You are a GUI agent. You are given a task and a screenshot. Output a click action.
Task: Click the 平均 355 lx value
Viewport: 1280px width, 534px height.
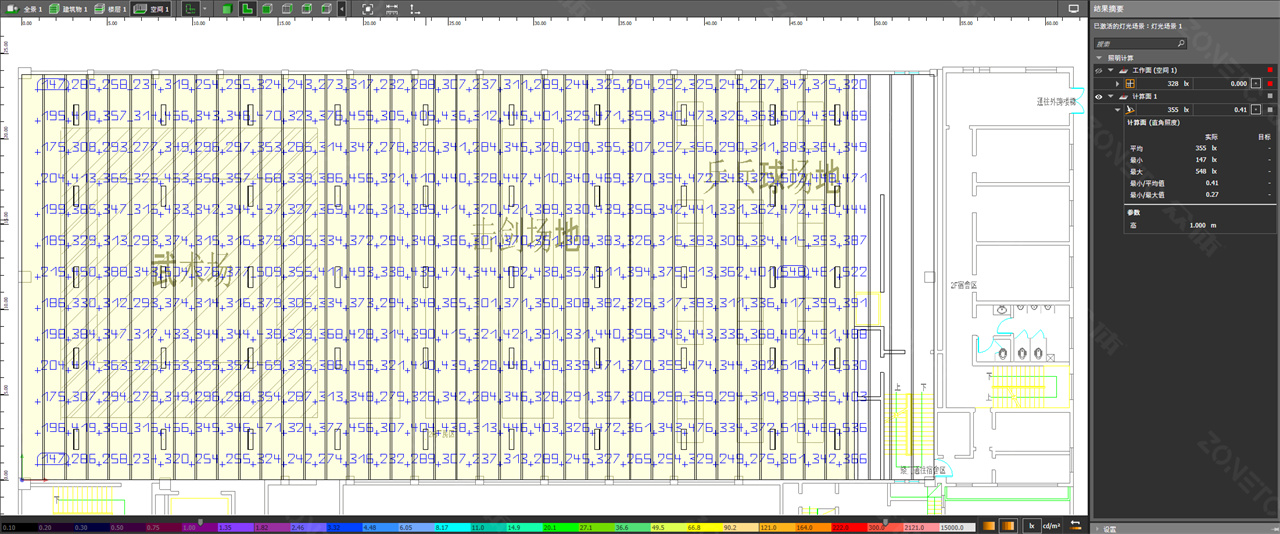(1206, 148)
